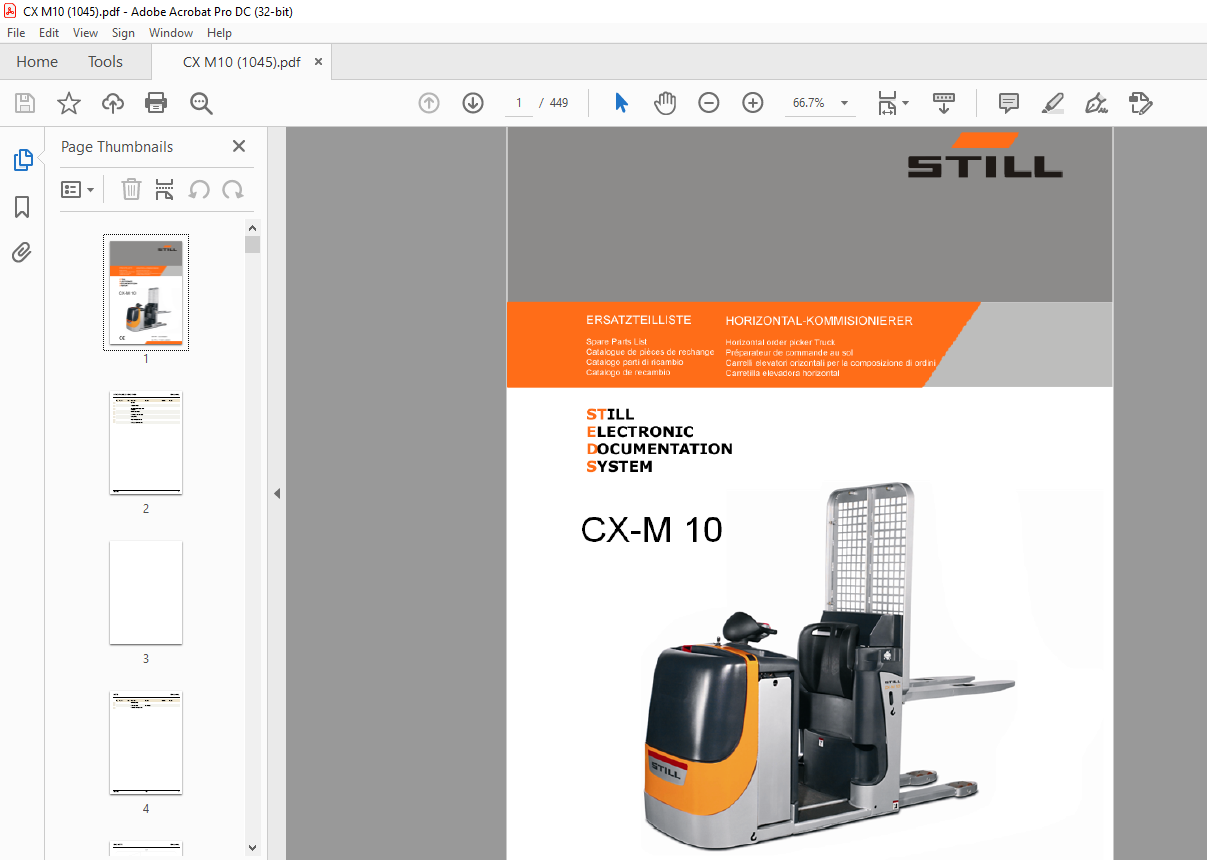Open the Window menu
The height and width of the screenshot is (860, 1207).
(x=171, y=33)
